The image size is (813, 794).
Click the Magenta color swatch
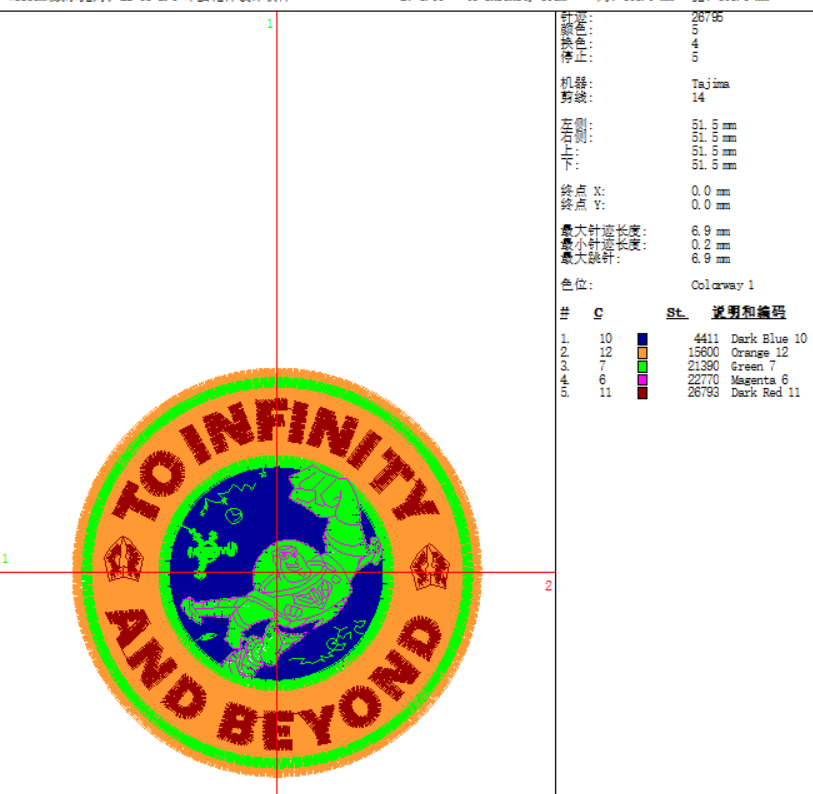coord(642,380)
